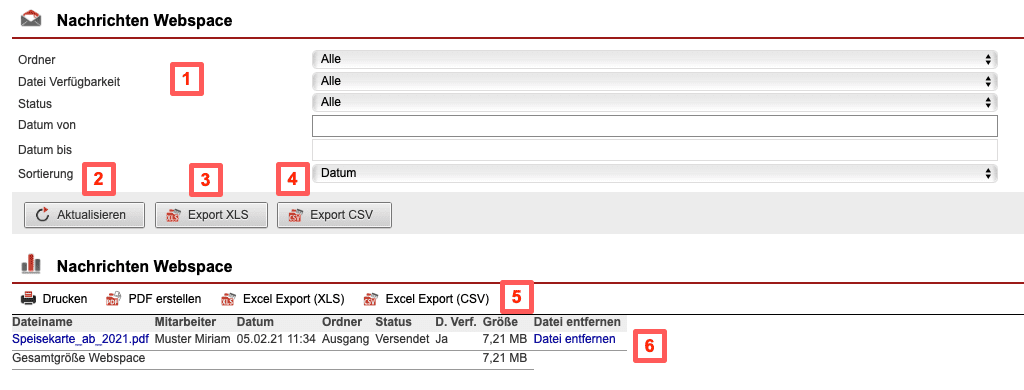The height and width of the screenshot is (390, 1024).
Task: Click the PDF icon beside PDF erstellen
Action: point(114,299)
